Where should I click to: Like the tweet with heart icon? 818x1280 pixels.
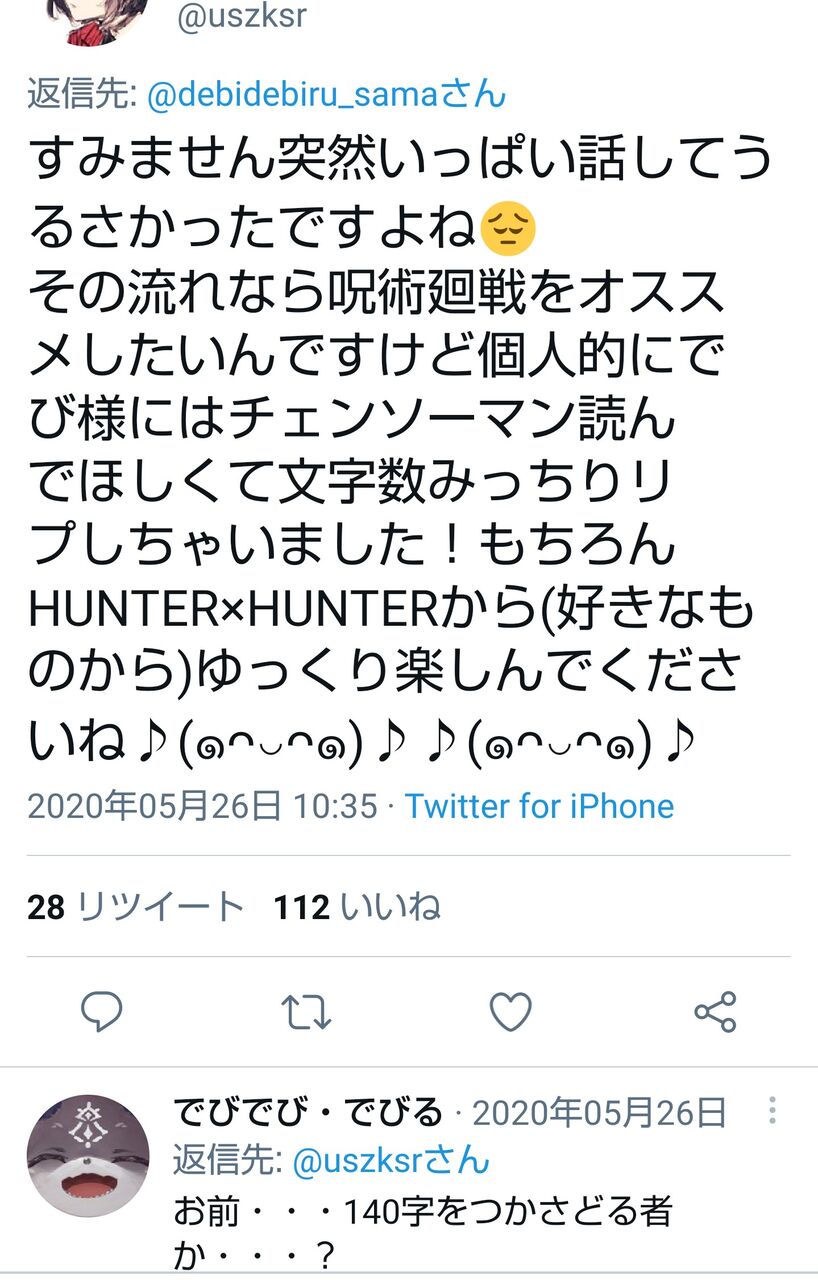pyautogui.click(x=510, y=1012)
